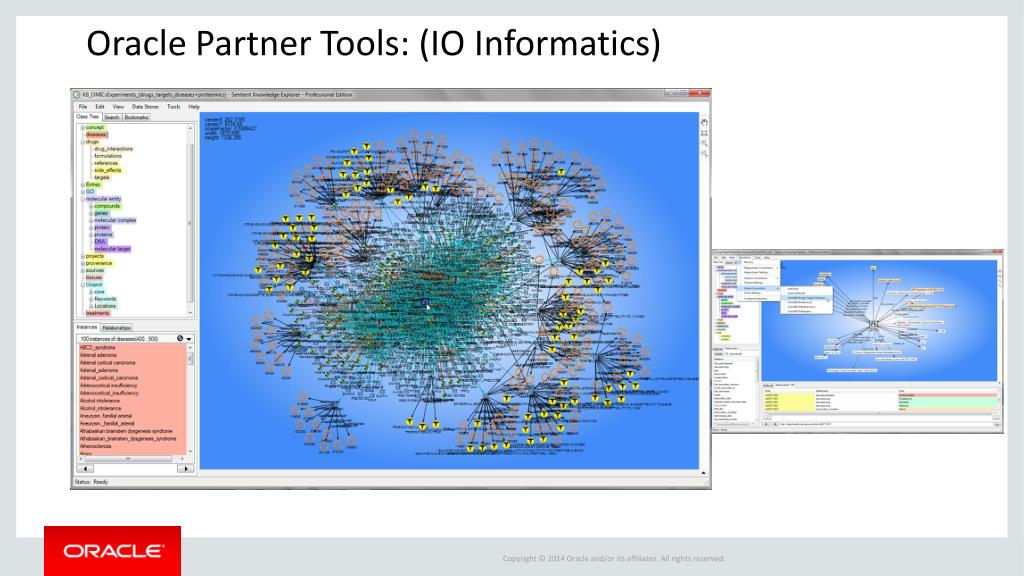Image resolution: width=1024 pixels, height=576 pixels.
Task: Select molecular complex in the class tree
Action: coord(115,221)
